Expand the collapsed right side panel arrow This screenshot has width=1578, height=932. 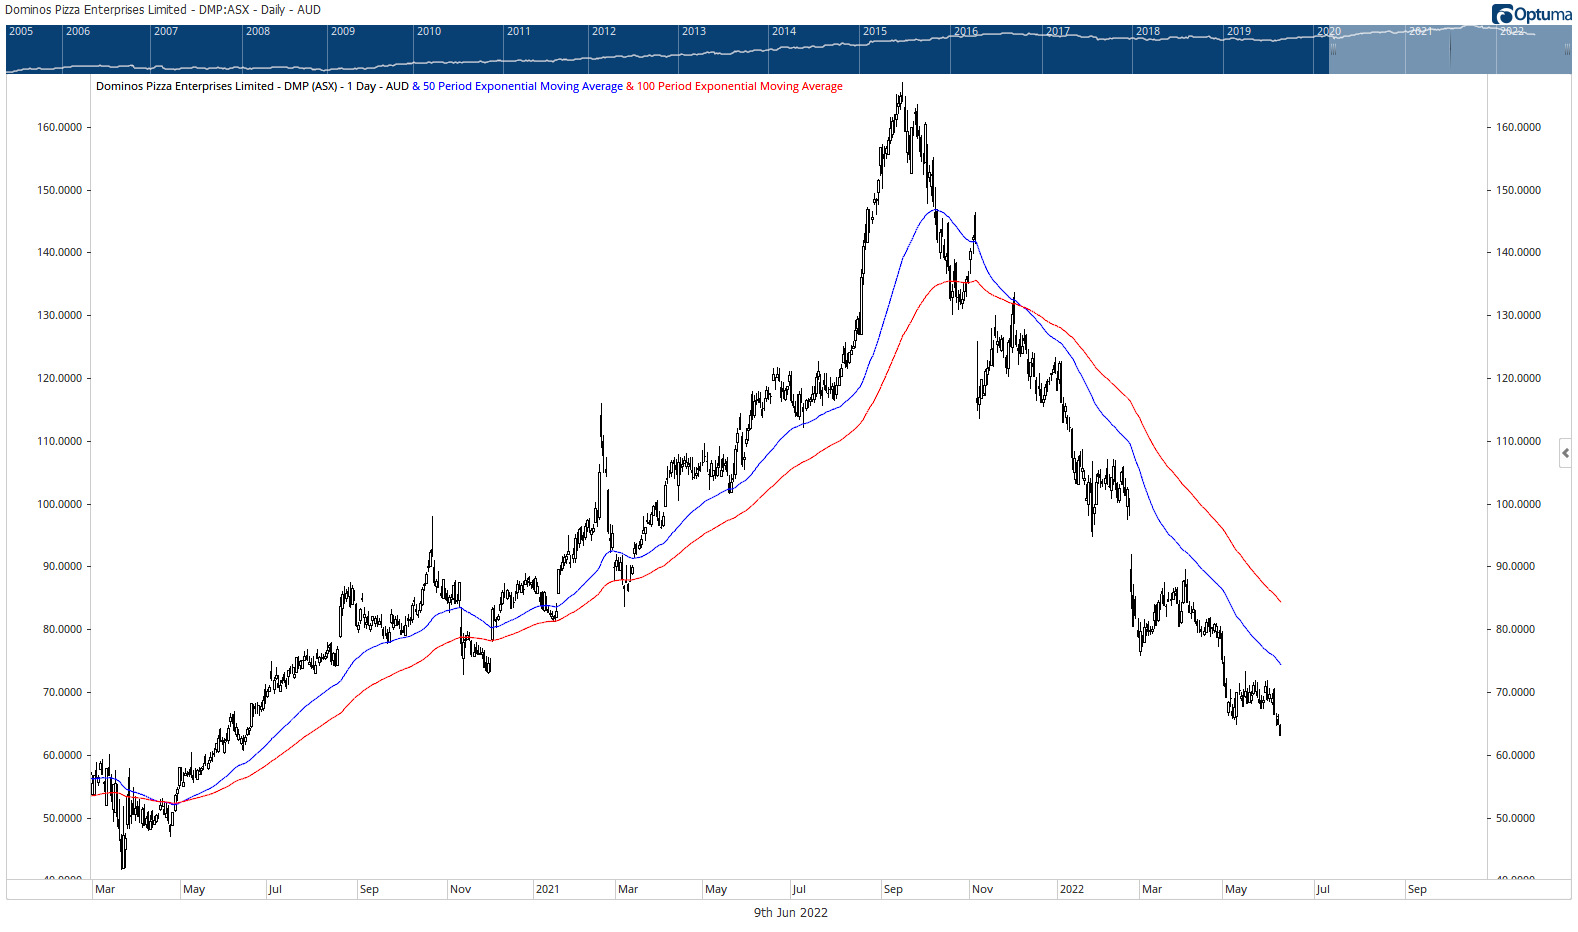(1565, 453)
